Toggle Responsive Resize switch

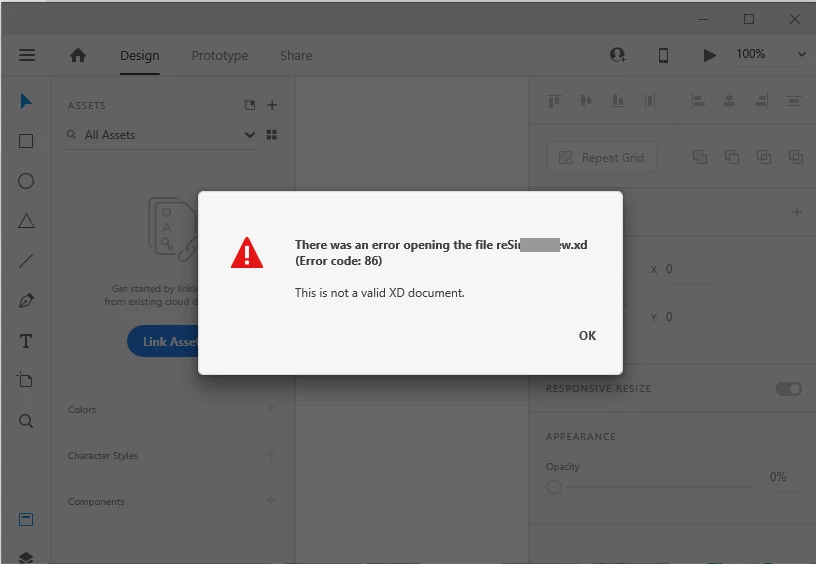[x=789, y=389]
